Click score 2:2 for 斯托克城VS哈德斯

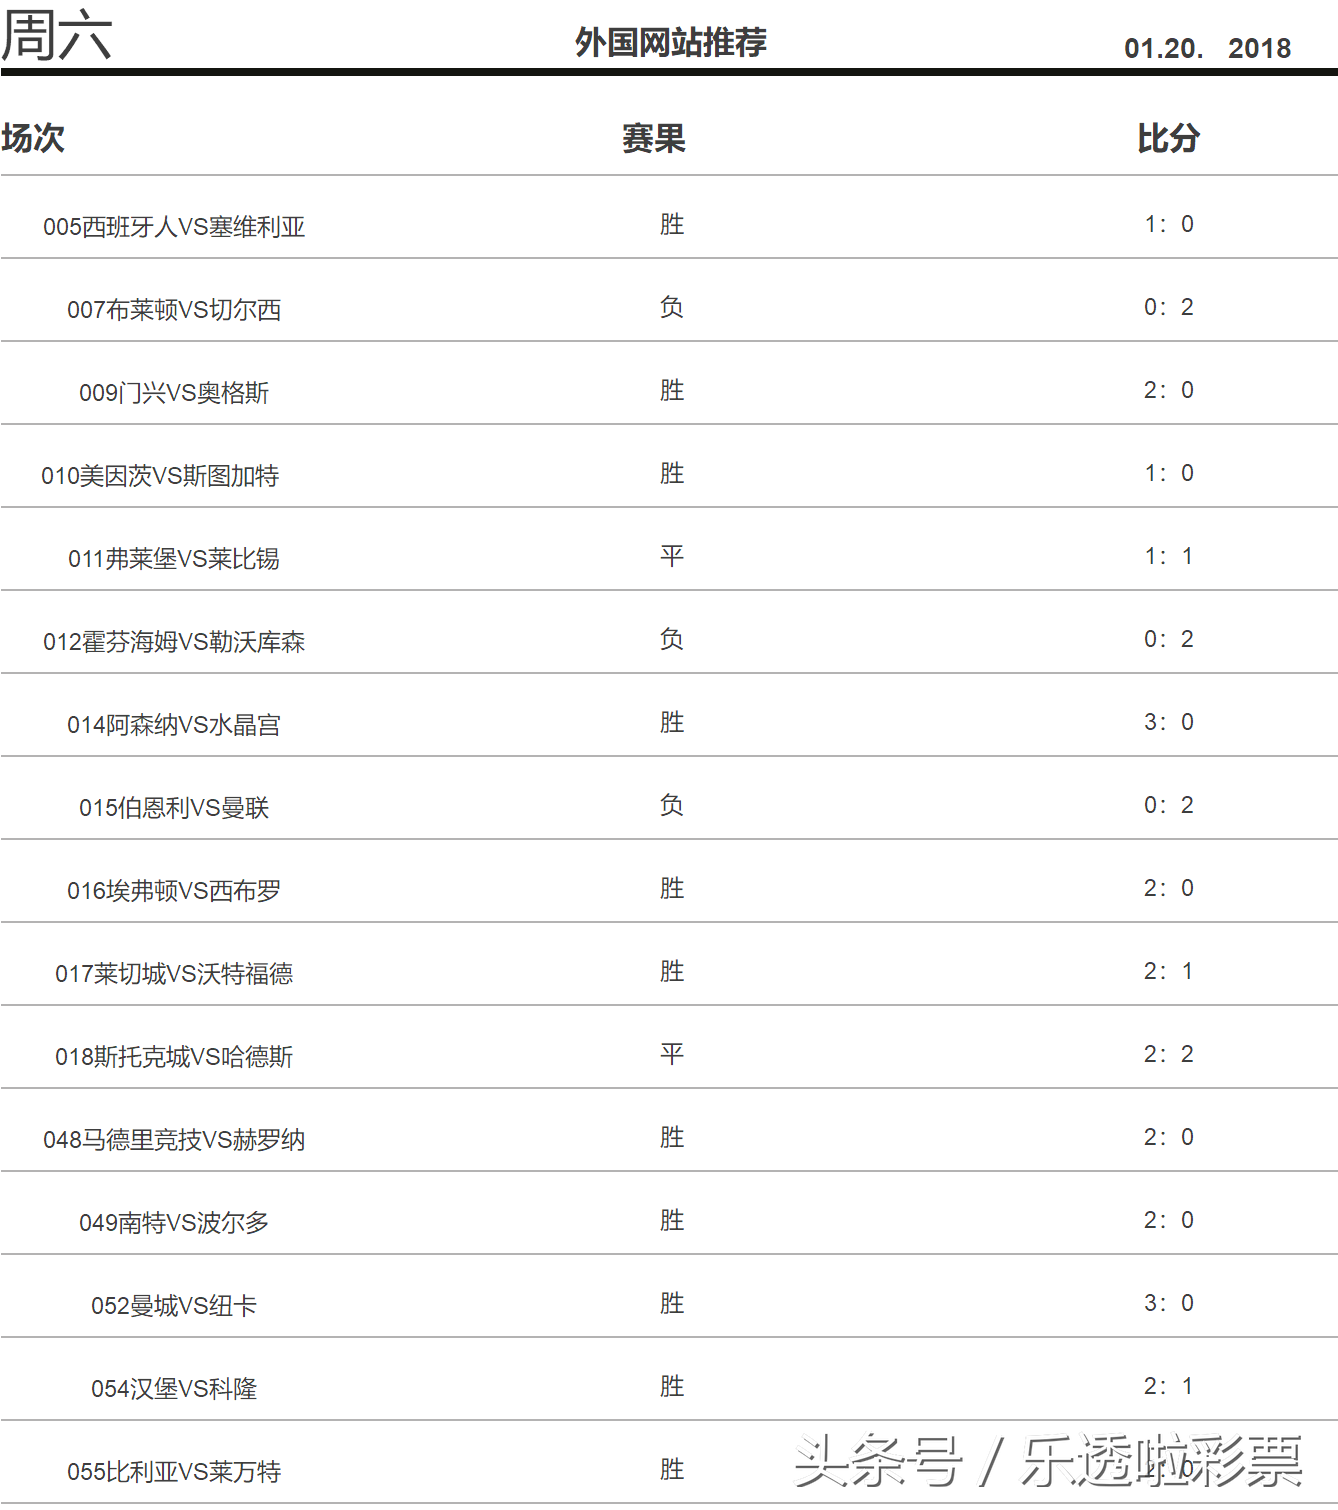click(x=1169, y=1054)
